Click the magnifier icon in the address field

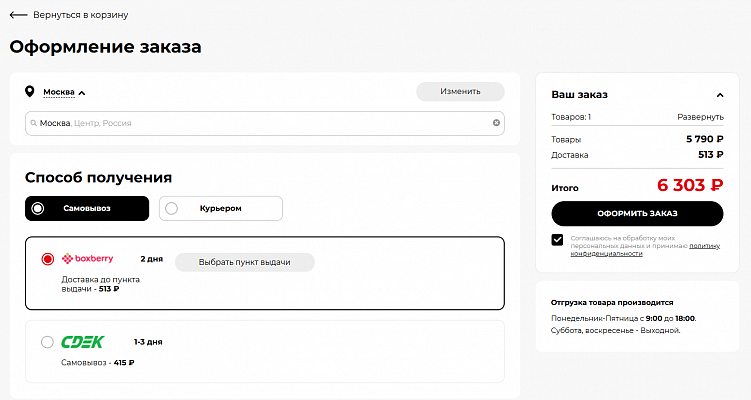34,123
